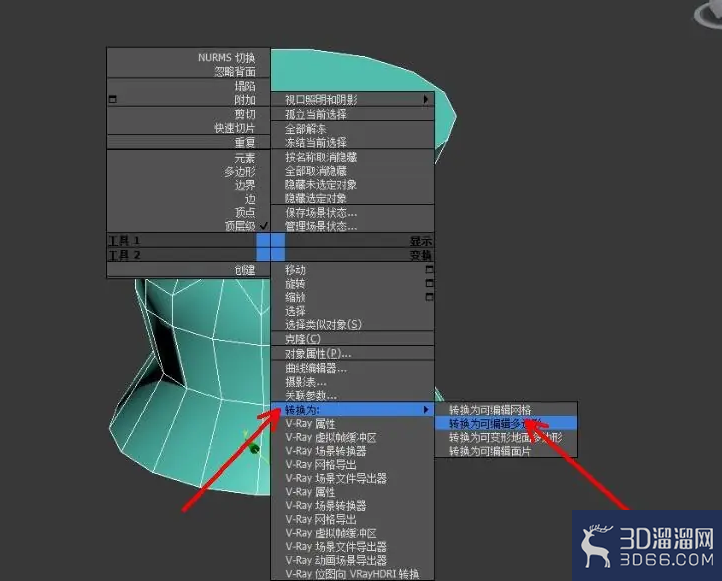Choose 转换为可编辑多边形
The width and height of the screenshot is (722, 581).
(x=506, y=423)
